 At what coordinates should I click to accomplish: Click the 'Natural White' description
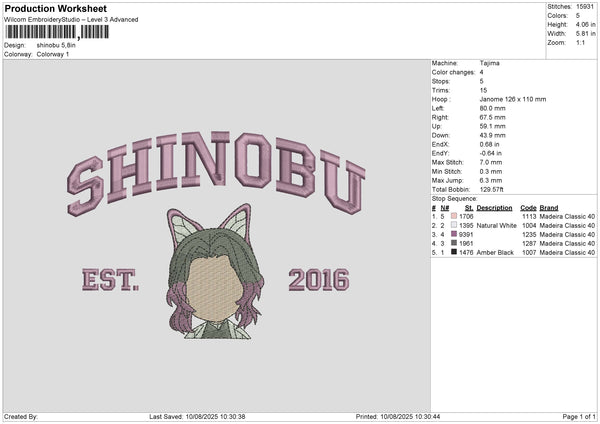click(497, 226)
